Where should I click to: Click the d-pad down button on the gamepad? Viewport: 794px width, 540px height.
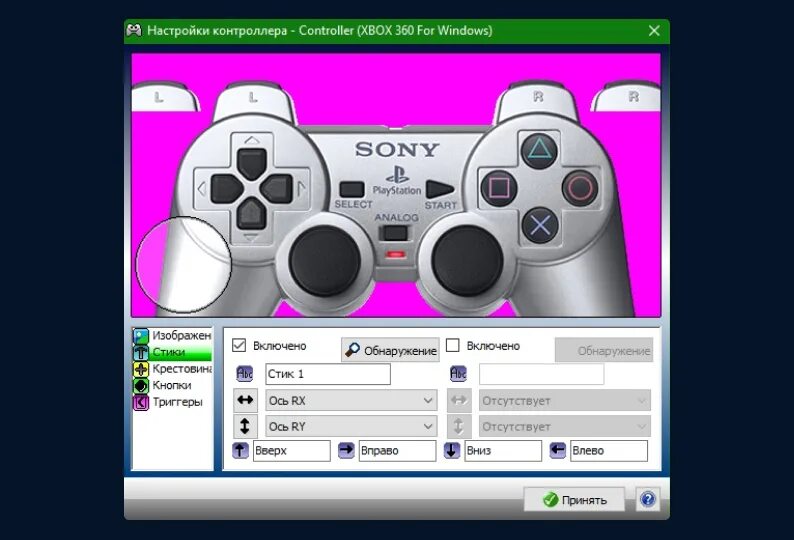click(251, 214)
